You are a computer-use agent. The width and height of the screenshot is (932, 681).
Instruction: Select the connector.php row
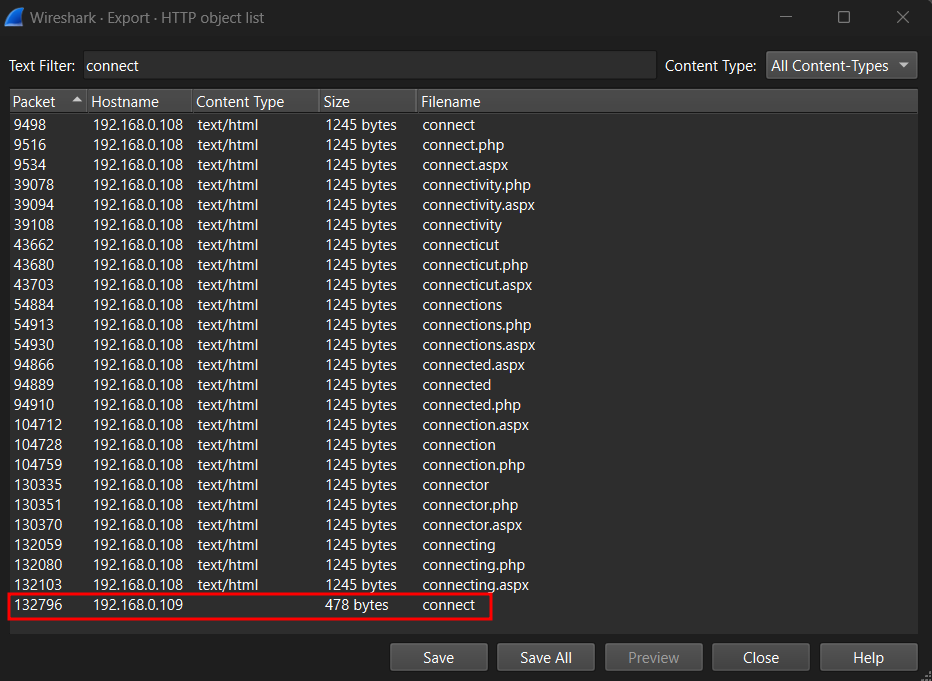464,505
